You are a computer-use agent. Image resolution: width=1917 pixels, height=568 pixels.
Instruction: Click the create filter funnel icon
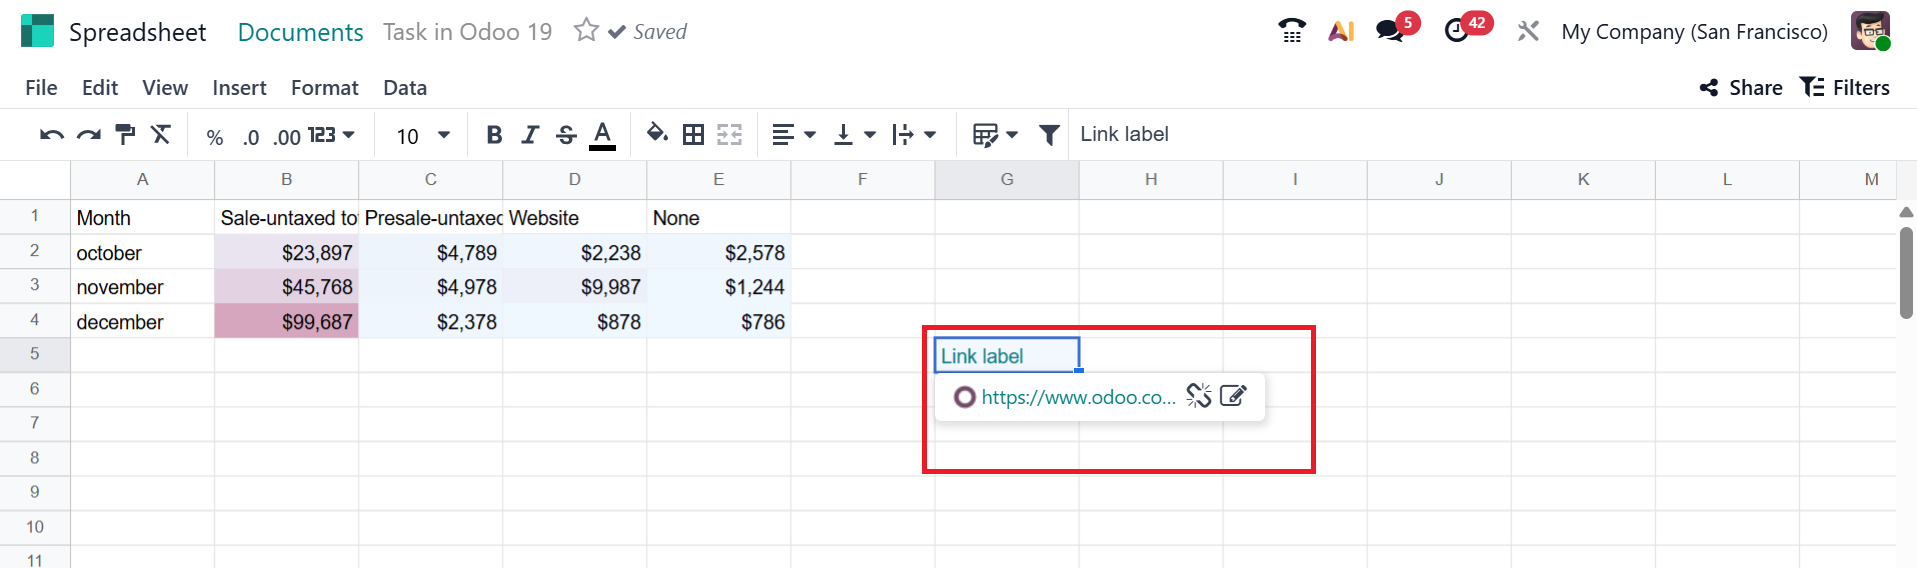1049,135
